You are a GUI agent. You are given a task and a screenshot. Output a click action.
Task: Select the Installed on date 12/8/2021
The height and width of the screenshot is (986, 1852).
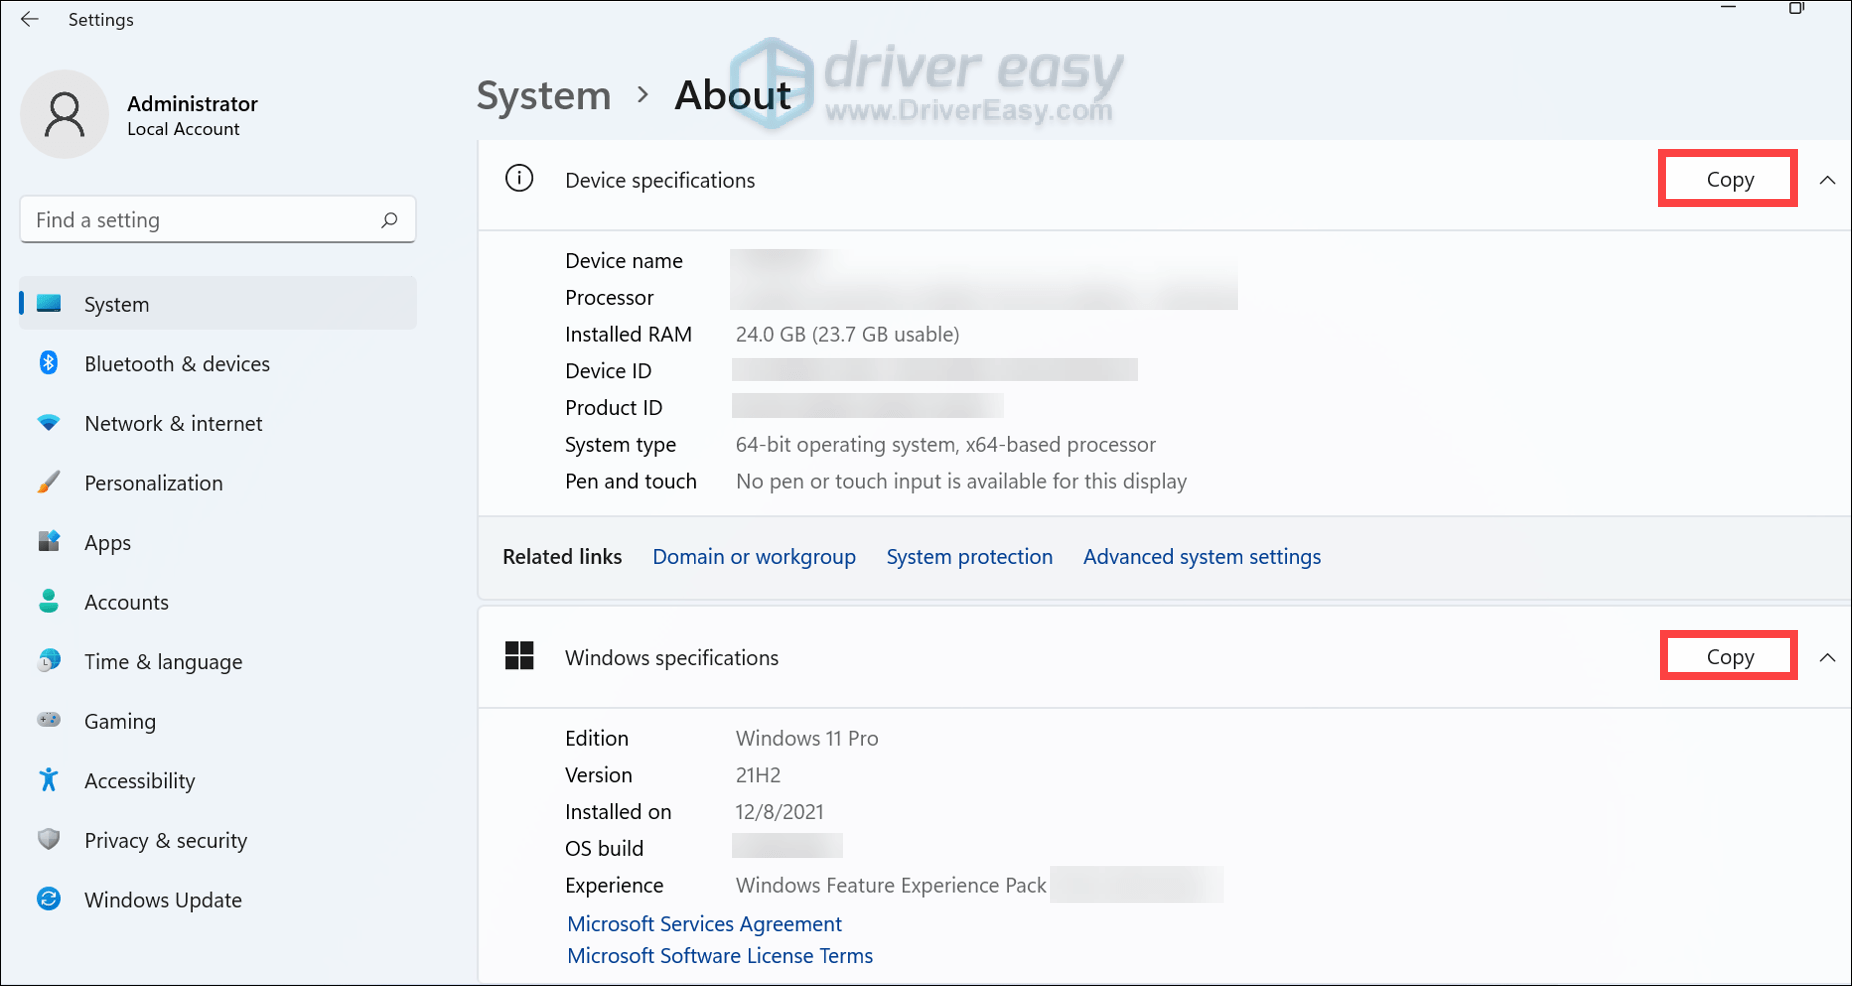tap(779, 812)
